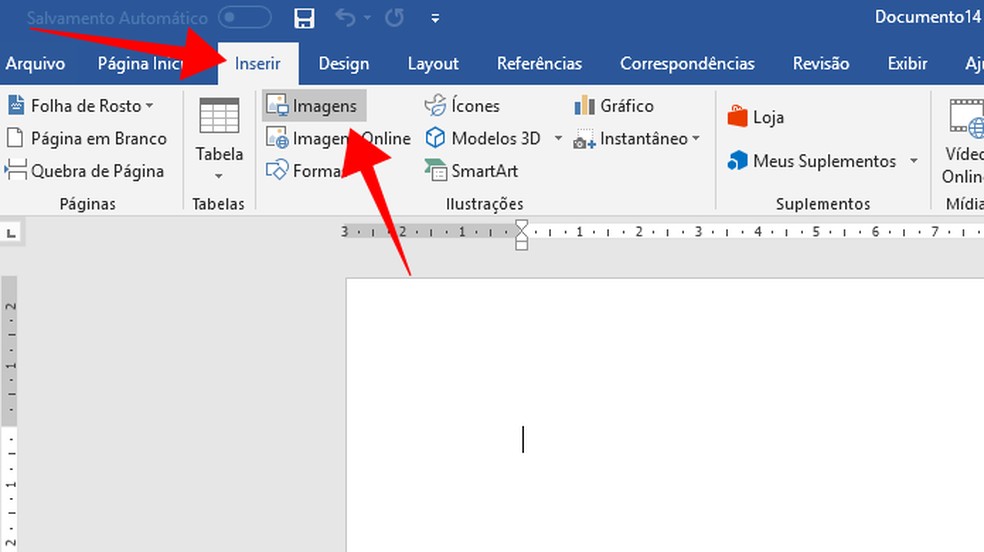Click the Quebra de Página icon
This screenshot has width=984, height=552.
(x=16, y=170)
